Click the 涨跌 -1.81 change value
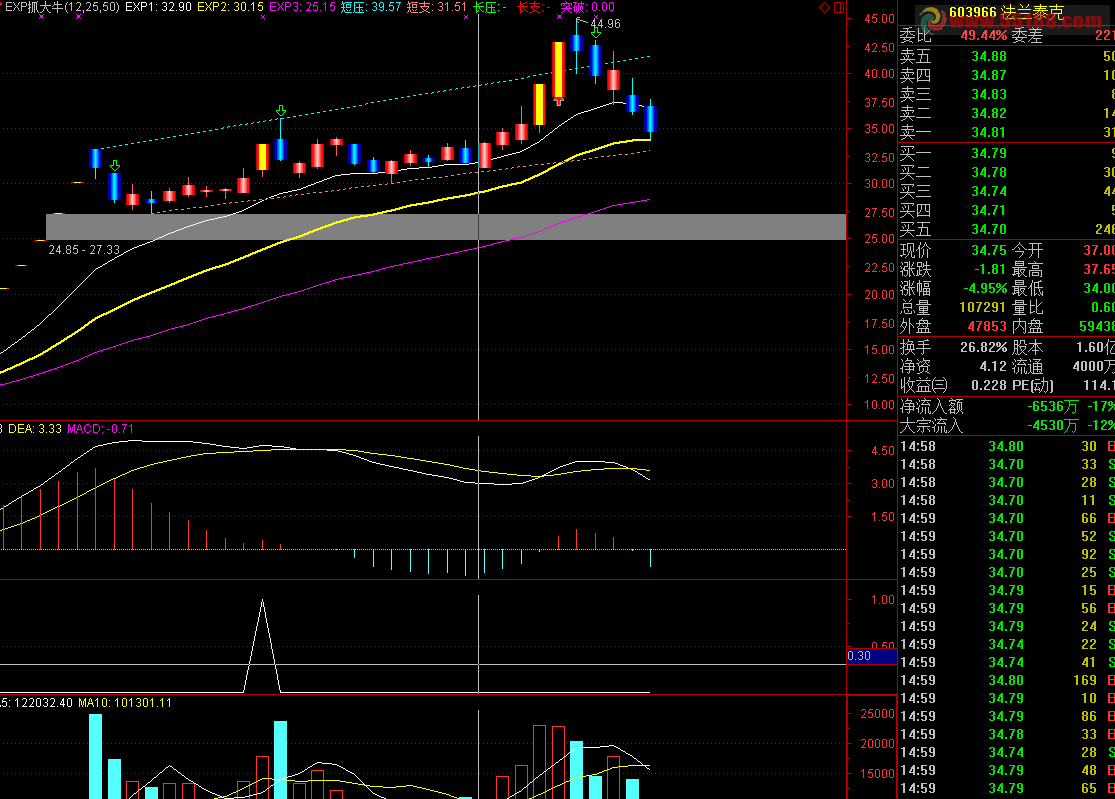This screenshot has width=1115, height=799. 990,270
